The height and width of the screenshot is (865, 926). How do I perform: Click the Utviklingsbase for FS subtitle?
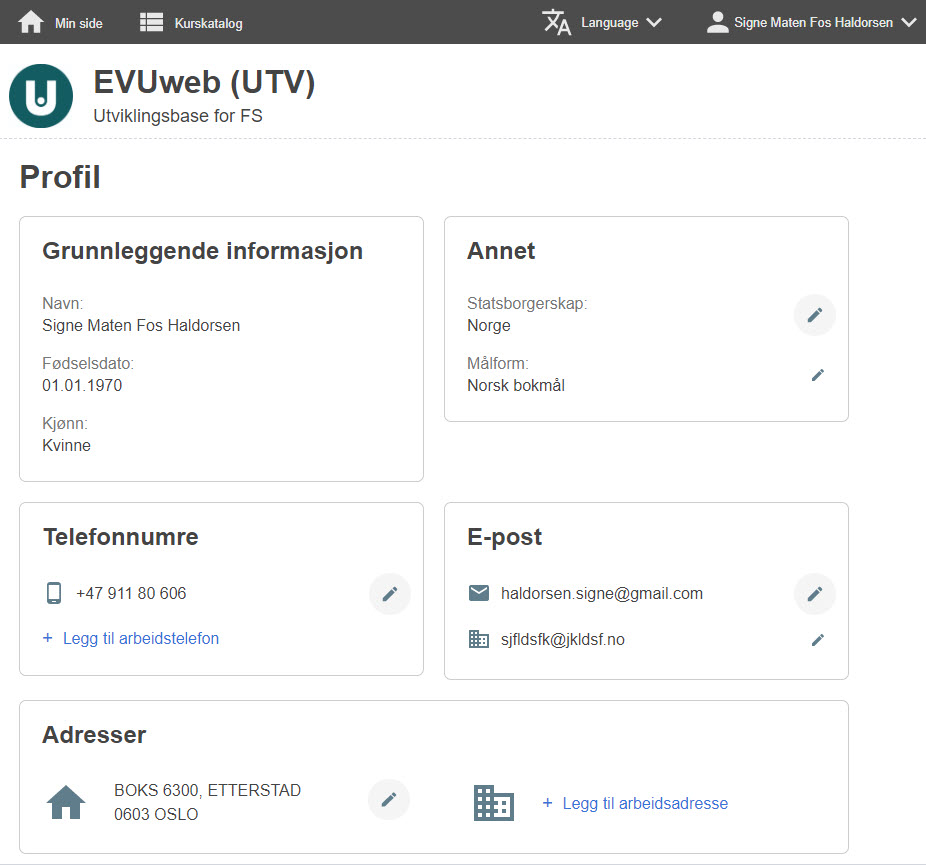click(178, 116)
